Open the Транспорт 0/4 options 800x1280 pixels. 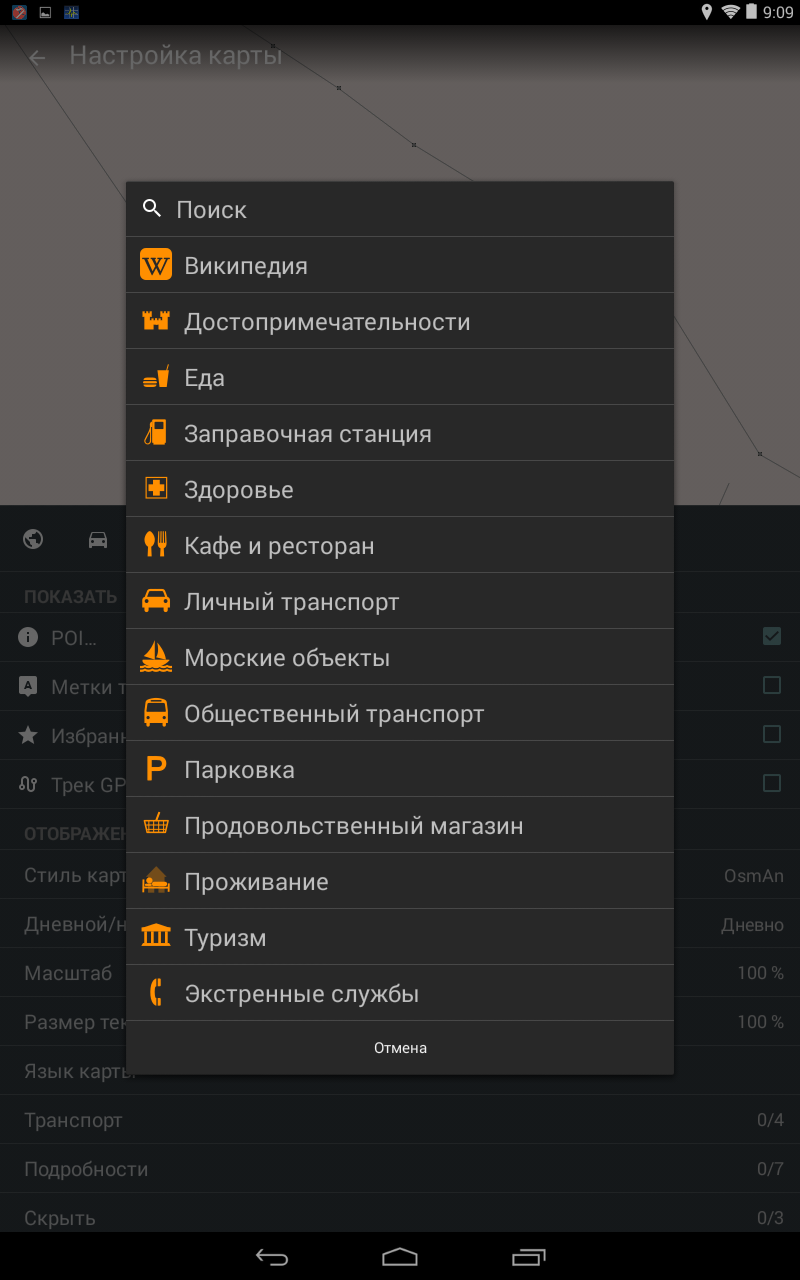[400, 1120]
